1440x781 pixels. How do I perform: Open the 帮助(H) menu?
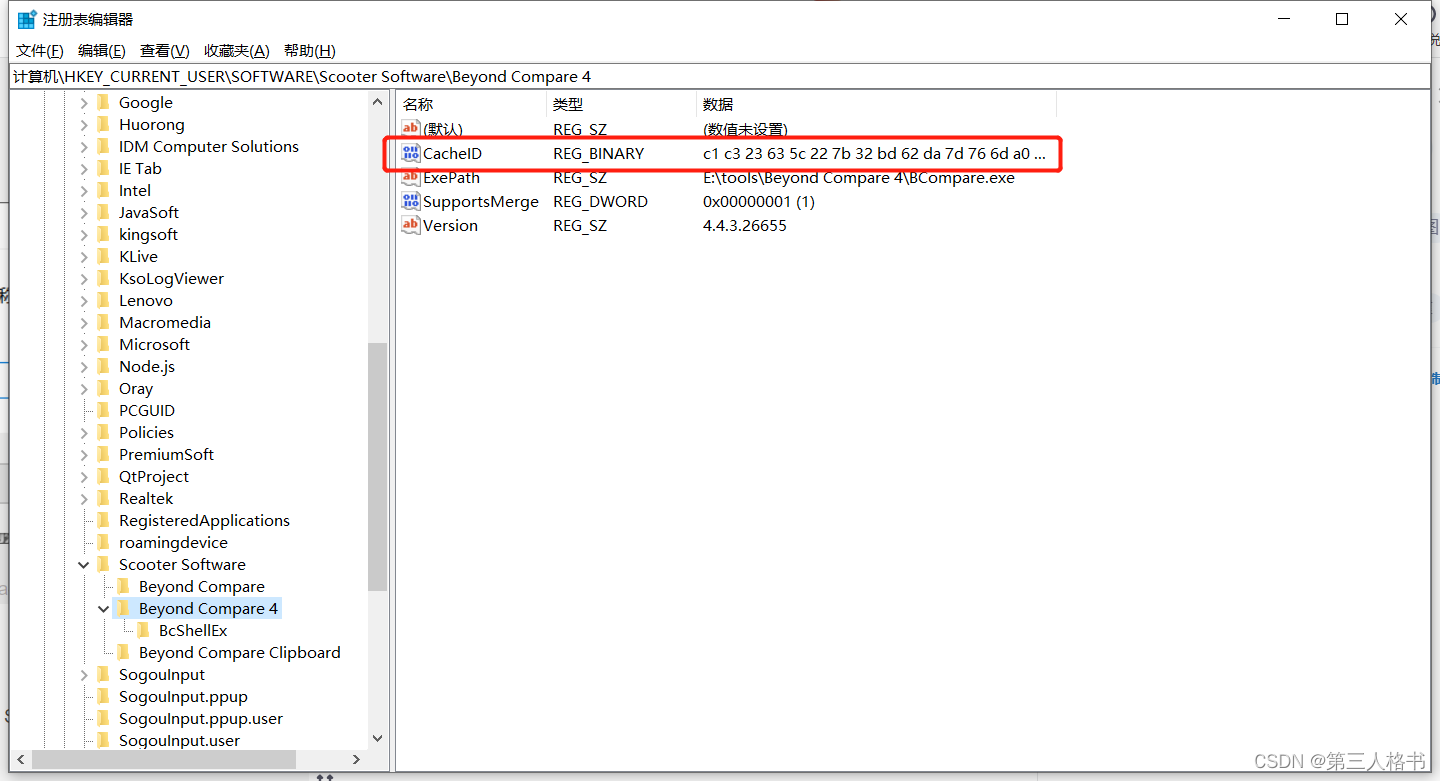coord(310,51)
